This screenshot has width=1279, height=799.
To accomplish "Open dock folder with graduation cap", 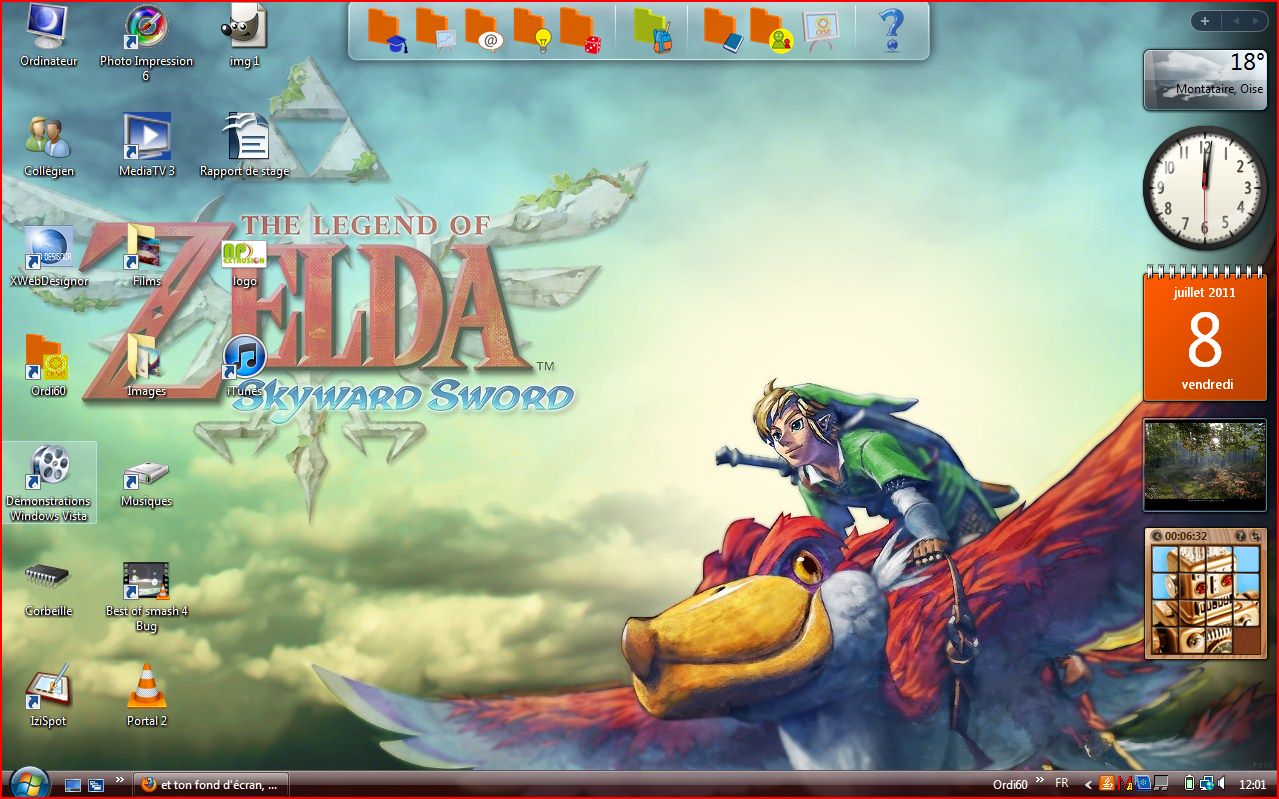I will 386,29.
